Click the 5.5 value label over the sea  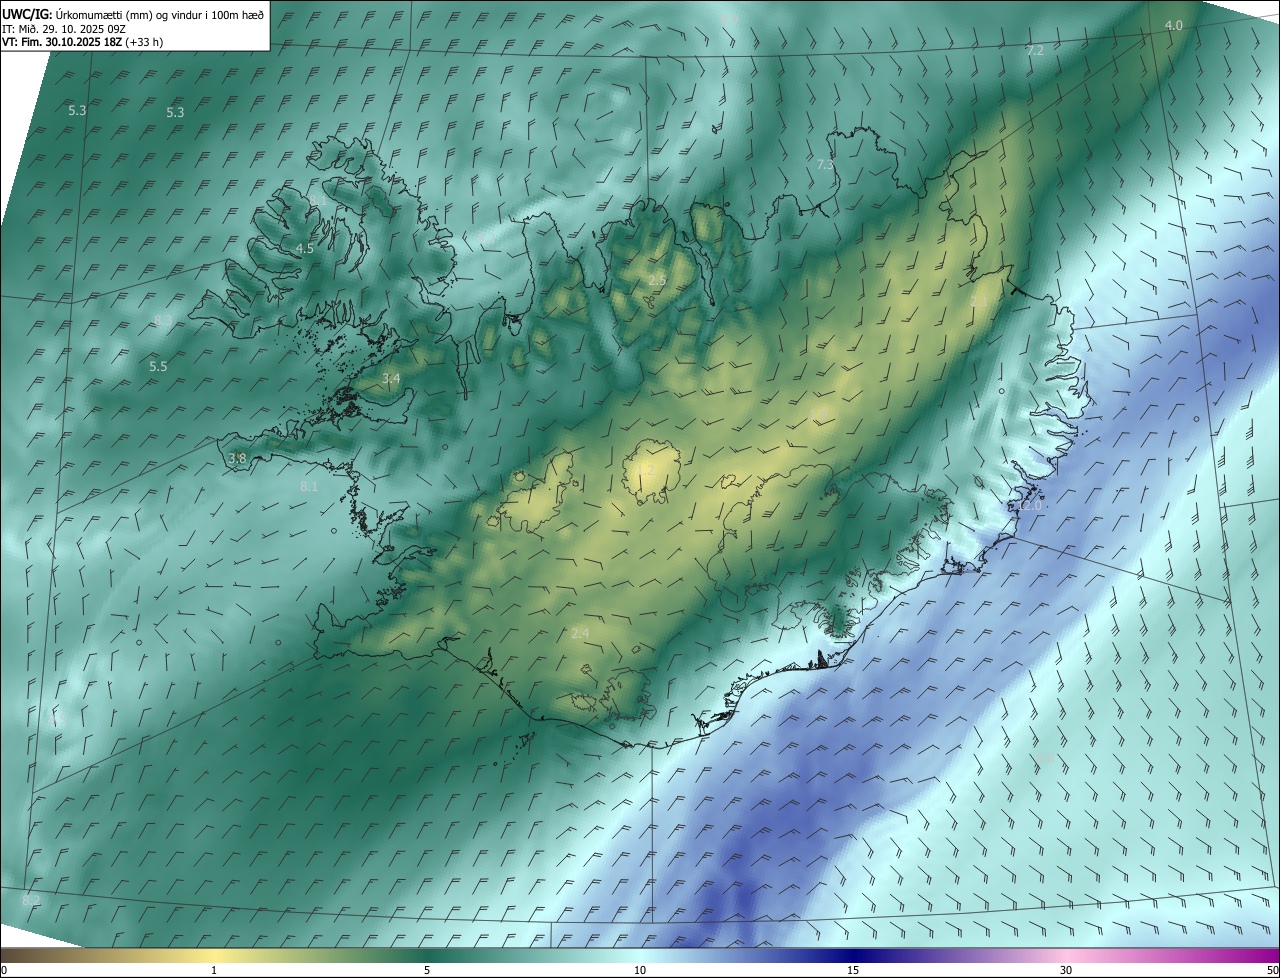(x=158, y=367)
